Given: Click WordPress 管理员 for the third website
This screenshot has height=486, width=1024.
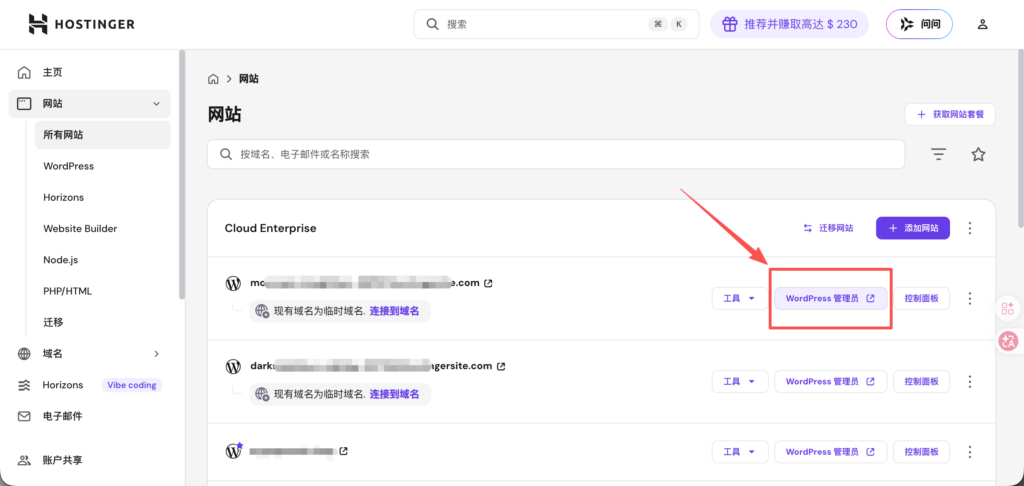Looking at the screenshot, I should [x=831, y=451].
